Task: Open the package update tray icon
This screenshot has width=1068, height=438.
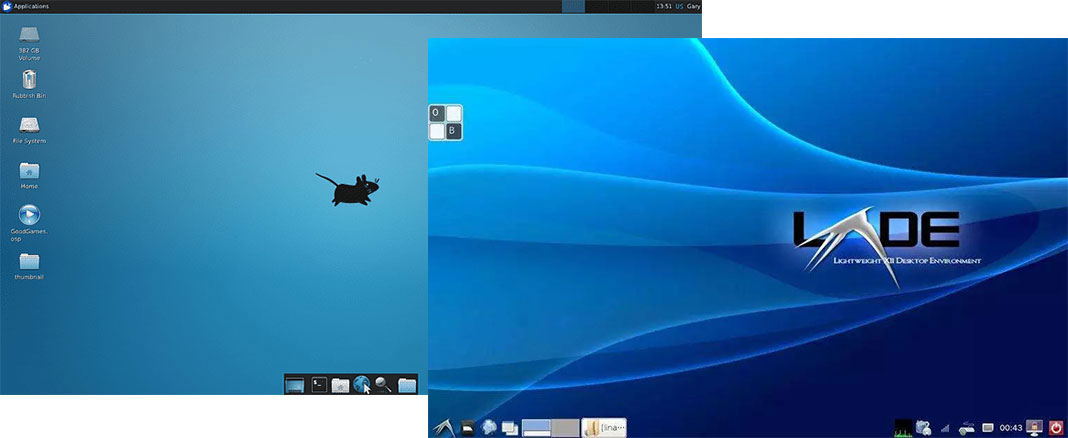Action: (924, 428)
